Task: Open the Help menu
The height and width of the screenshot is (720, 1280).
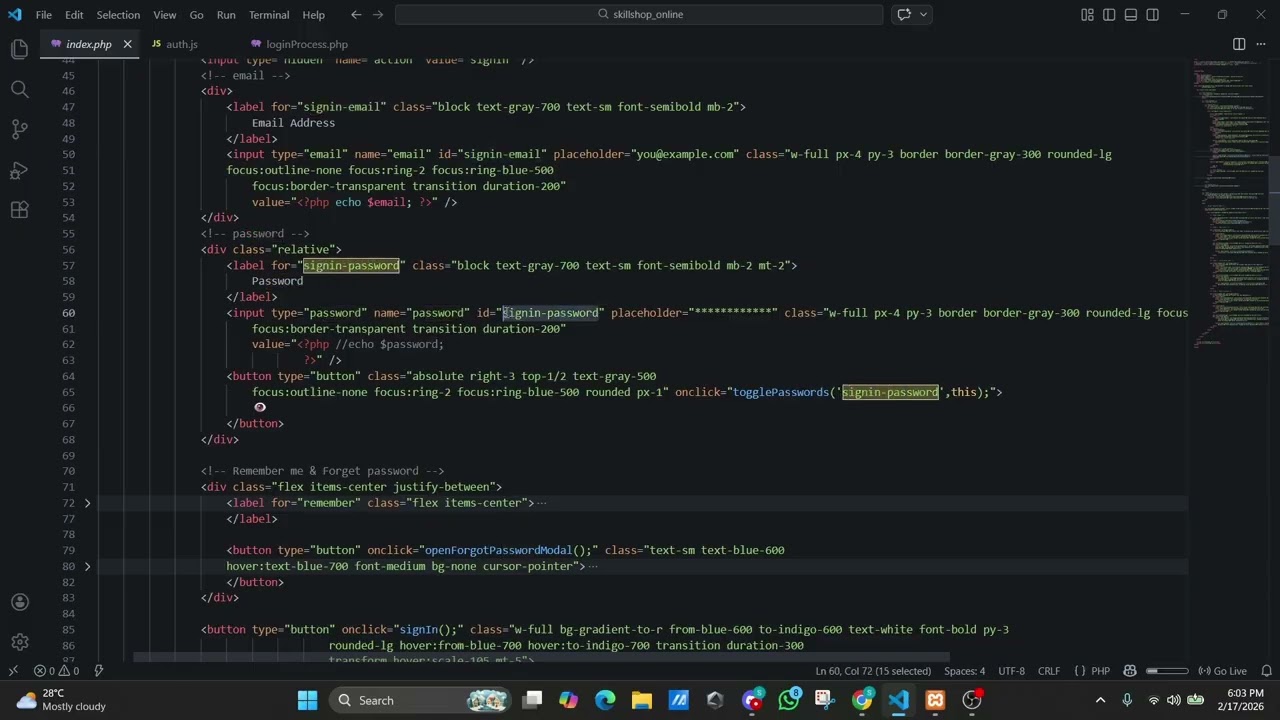Action: click(x=314, y=15)
